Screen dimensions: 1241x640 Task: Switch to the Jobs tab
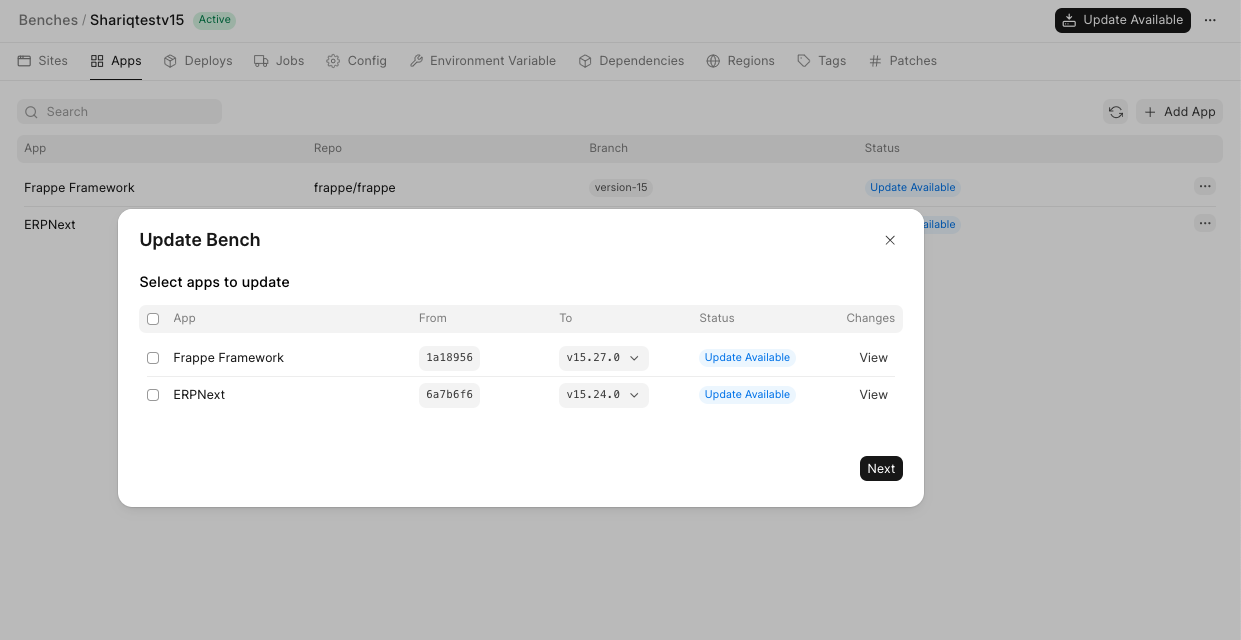tap(279, 61)
